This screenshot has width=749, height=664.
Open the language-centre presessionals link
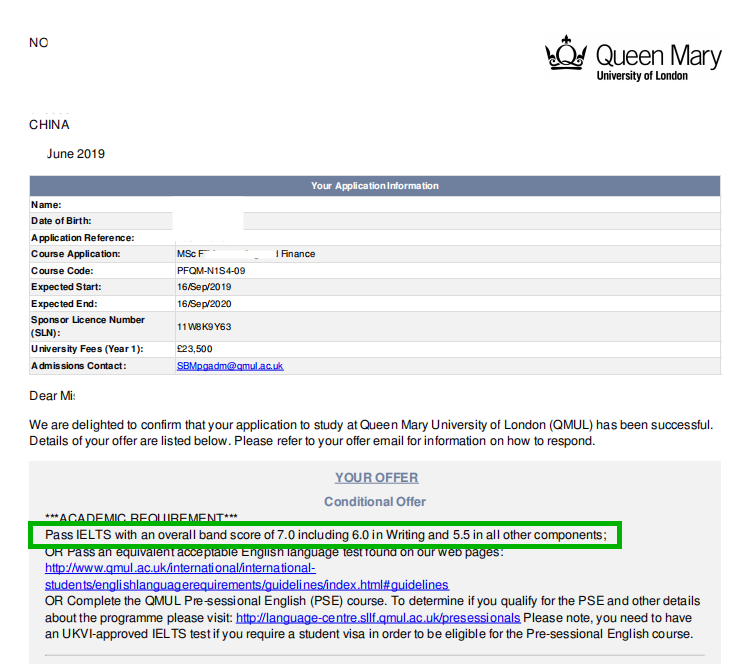(378, 618)
